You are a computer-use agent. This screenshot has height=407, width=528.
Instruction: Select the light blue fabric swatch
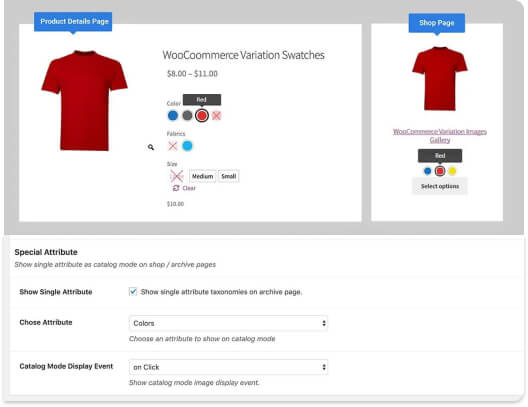click(x=187, y=146)
